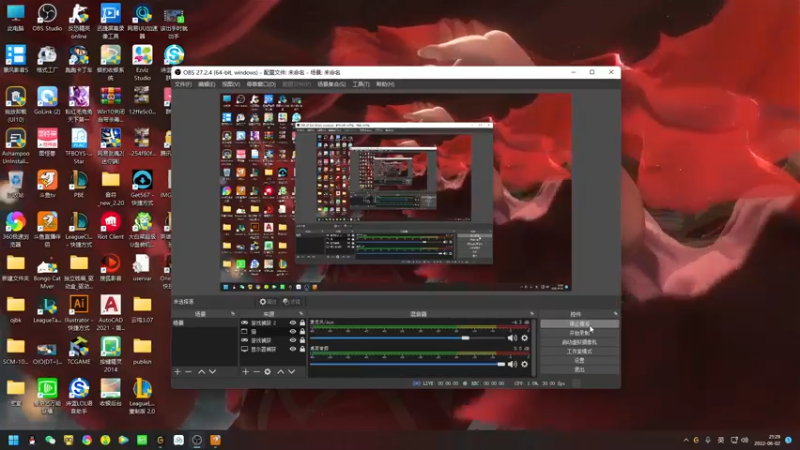This screenshot has height=450, width=800.
Task: Toggle lock on 游戏捕获 2 source
Action: (302, 322)
